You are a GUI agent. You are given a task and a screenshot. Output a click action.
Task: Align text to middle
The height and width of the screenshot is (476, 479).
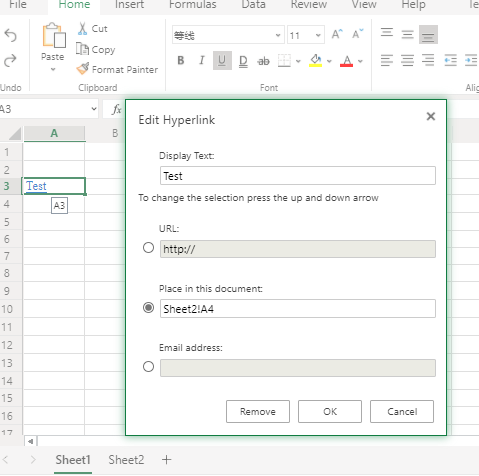point(407,34)
